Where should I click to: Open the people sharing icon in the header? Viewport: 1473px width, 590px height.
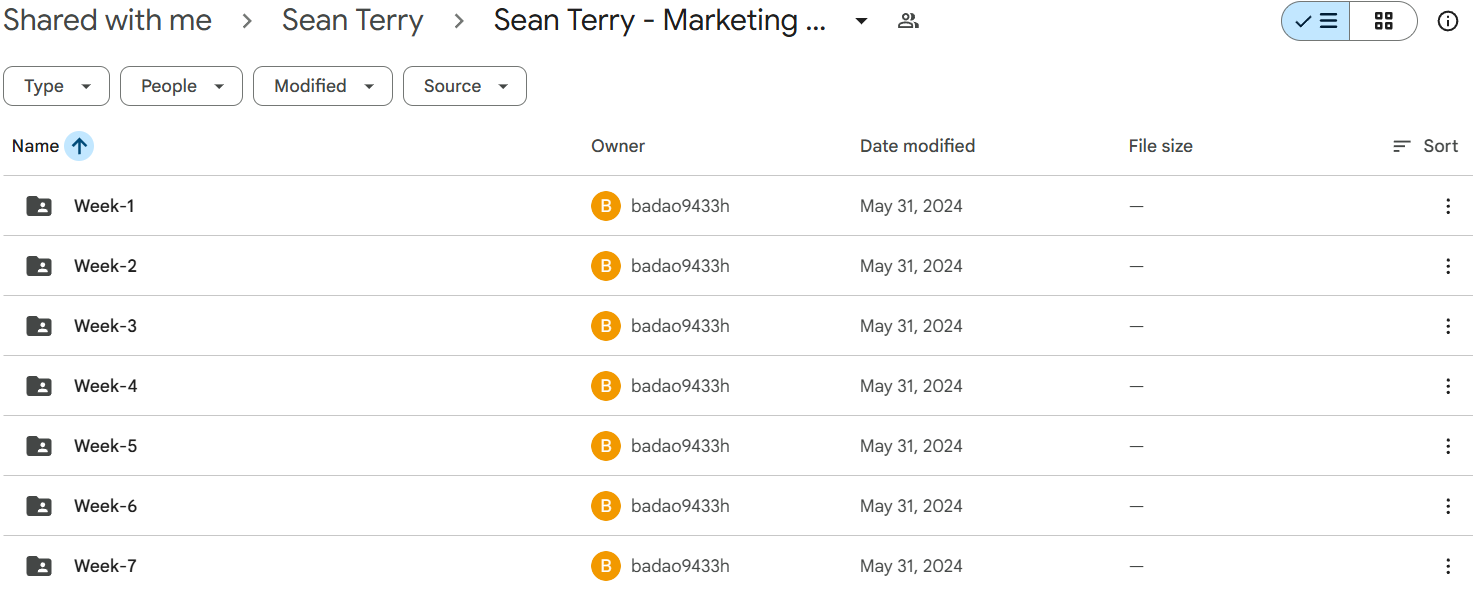pos(908,20)
